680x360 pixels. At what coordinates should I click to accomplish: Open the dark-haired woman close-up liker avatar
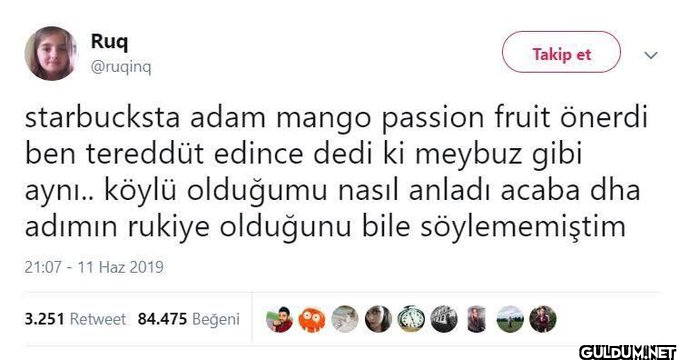tap(378, 319)
